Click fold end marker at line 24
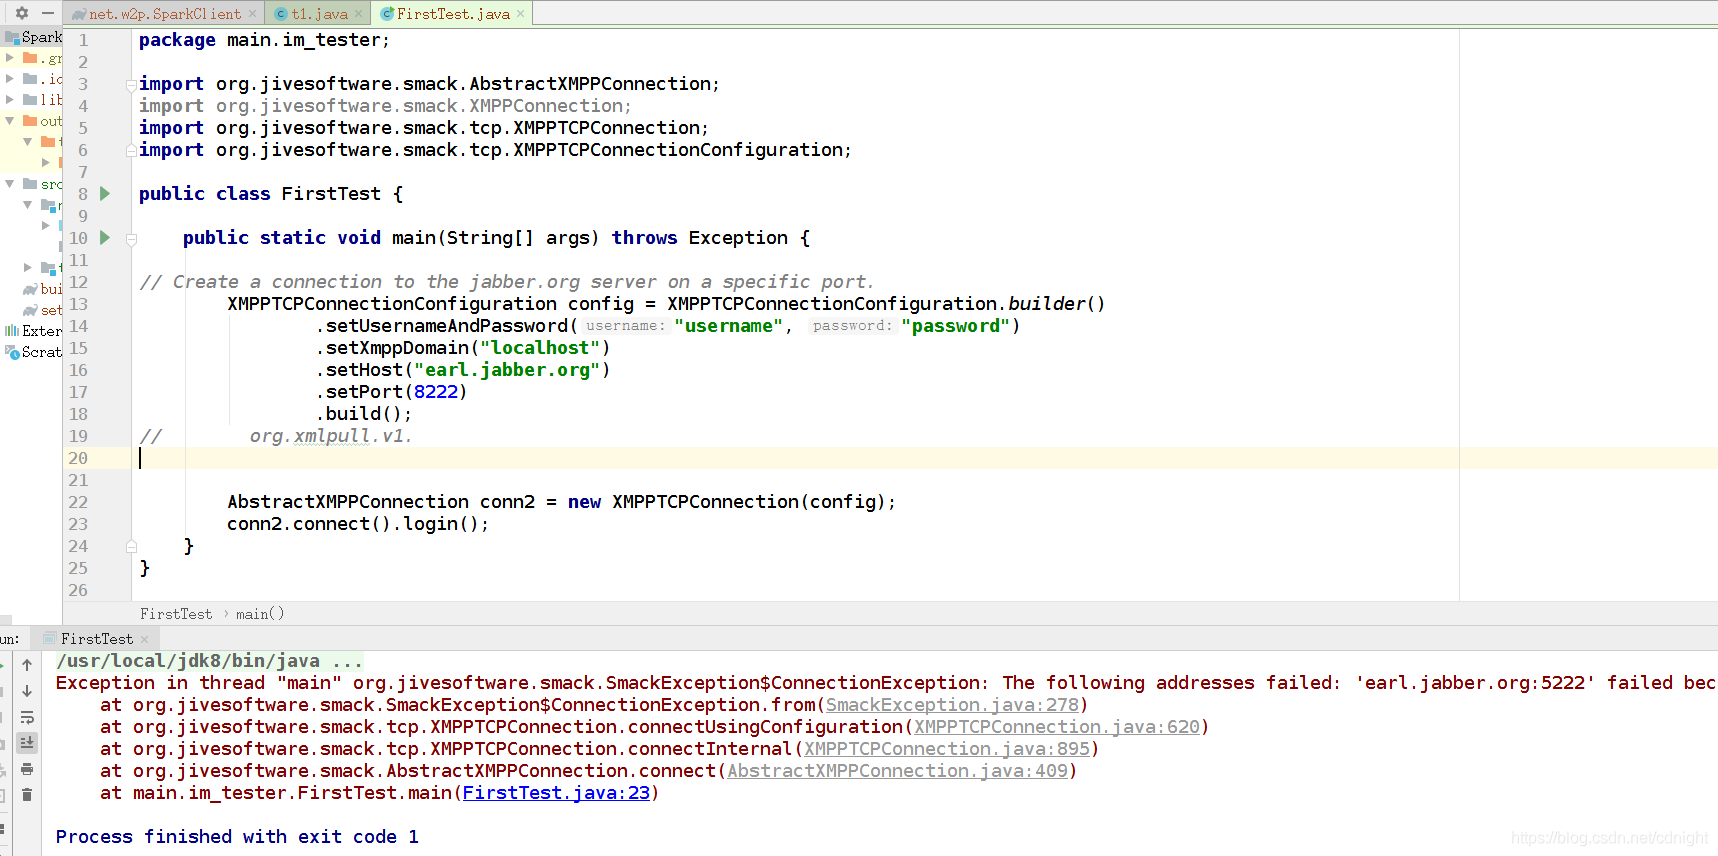This screenshot has height=856, width=1718. pos(131,547)
